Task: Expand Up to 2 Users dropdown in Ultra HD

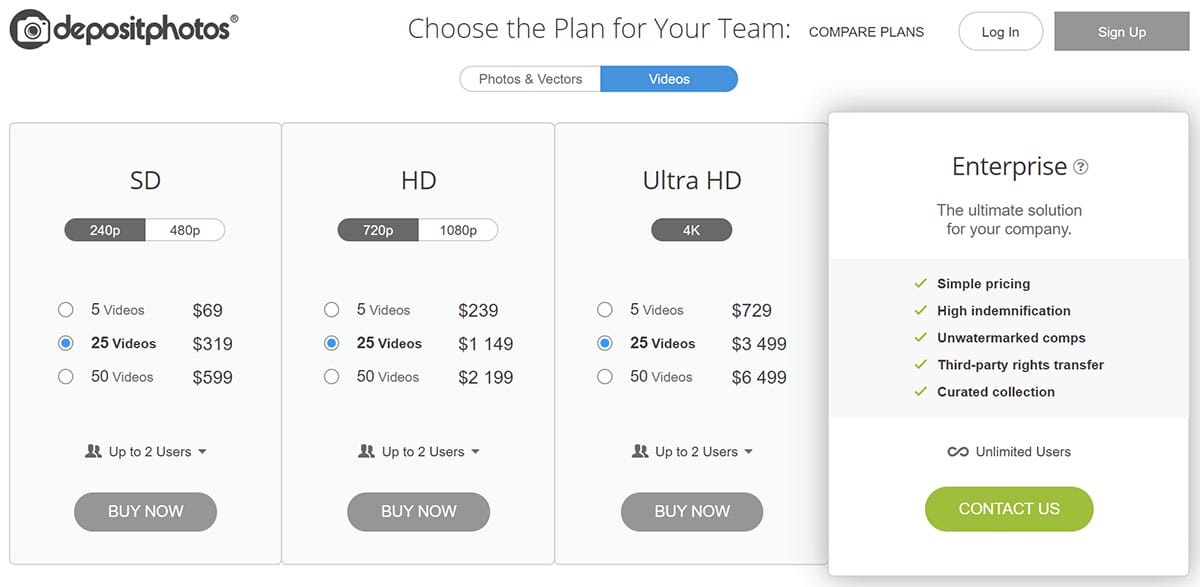Action: click(x=748, y=452)
